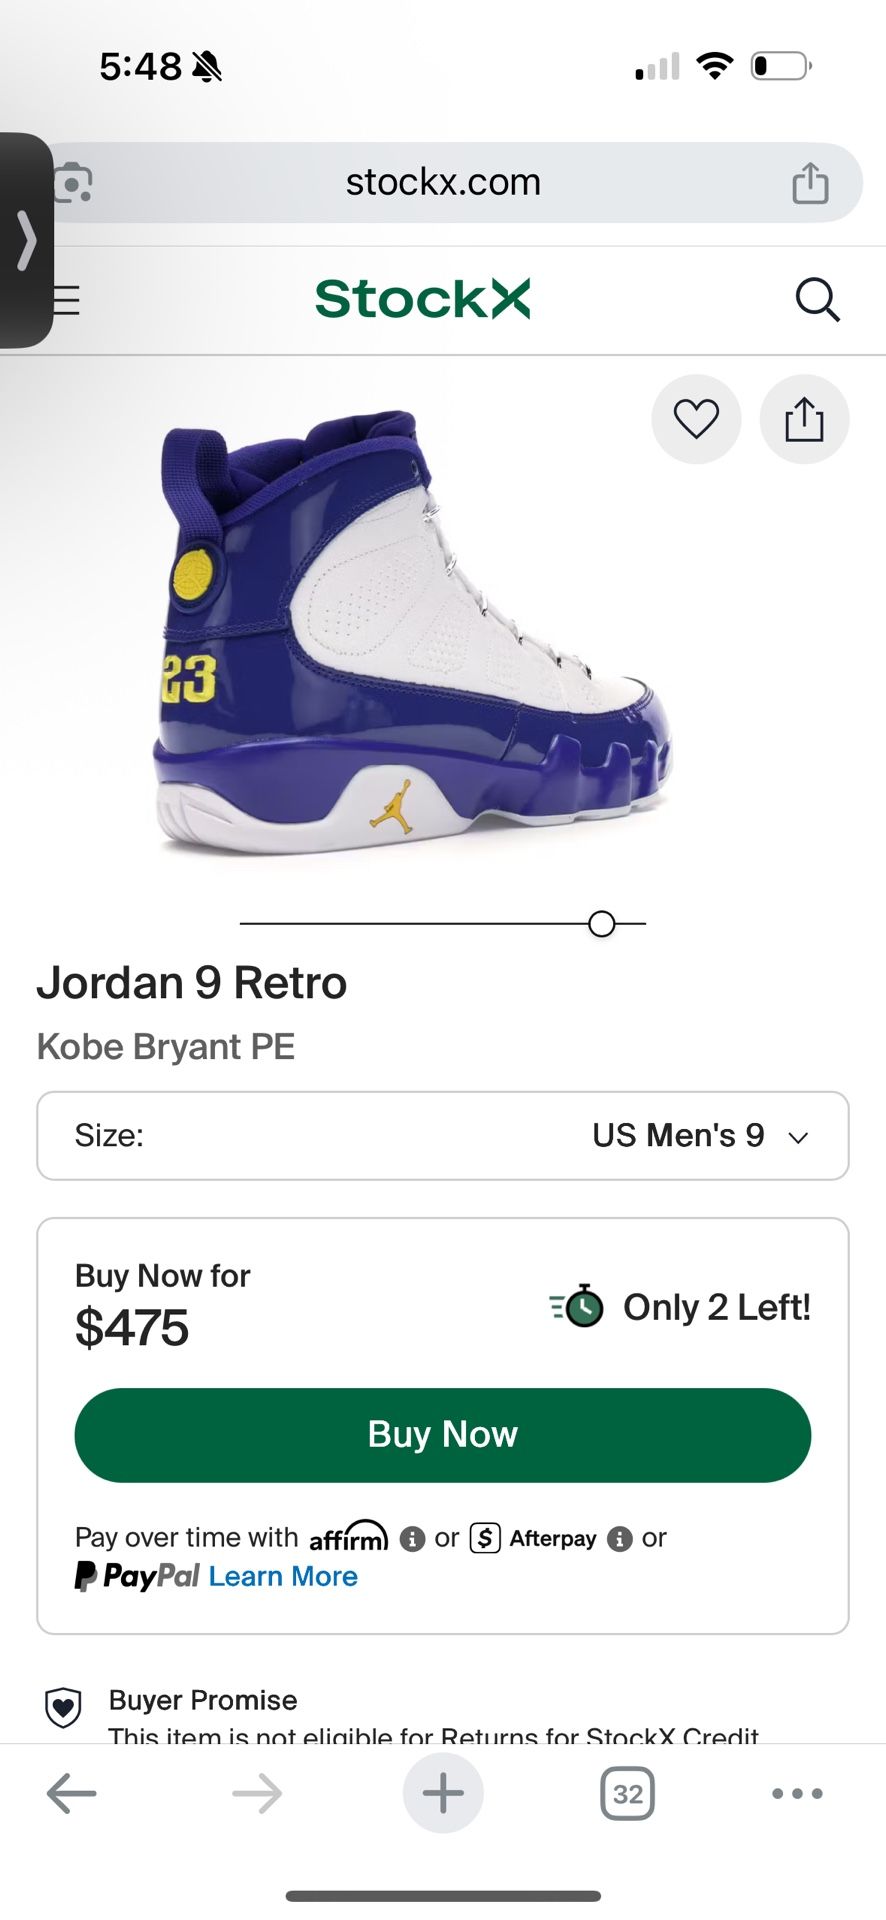Viewport: 886px width, 1920px height.
Task: Open the hamburger menu
Action: click(x=66, y=300)
